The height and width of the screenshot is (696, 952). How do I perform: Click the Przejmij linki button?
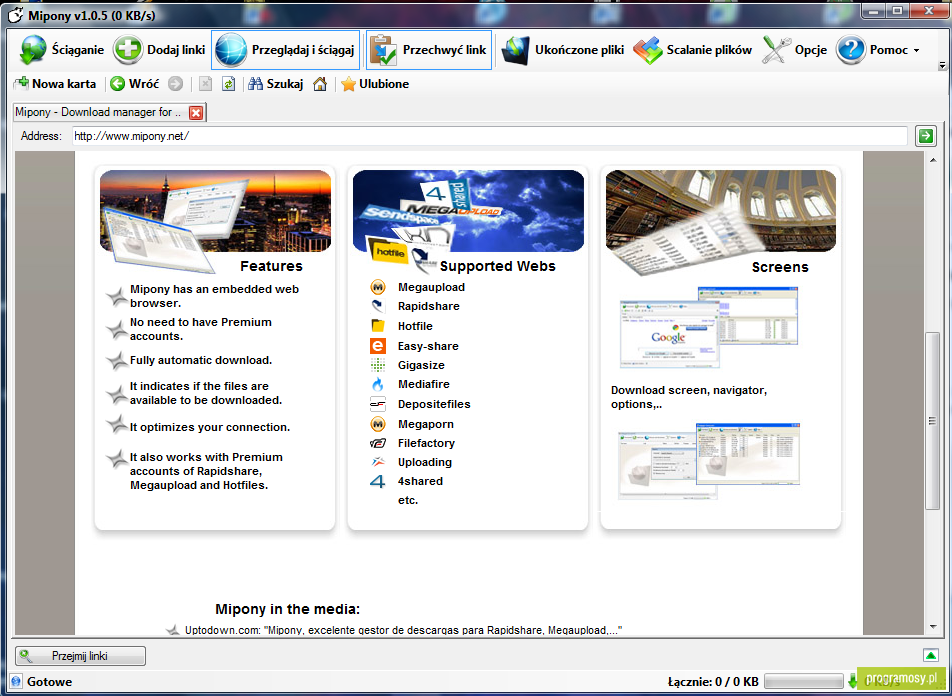click(80, 656)
